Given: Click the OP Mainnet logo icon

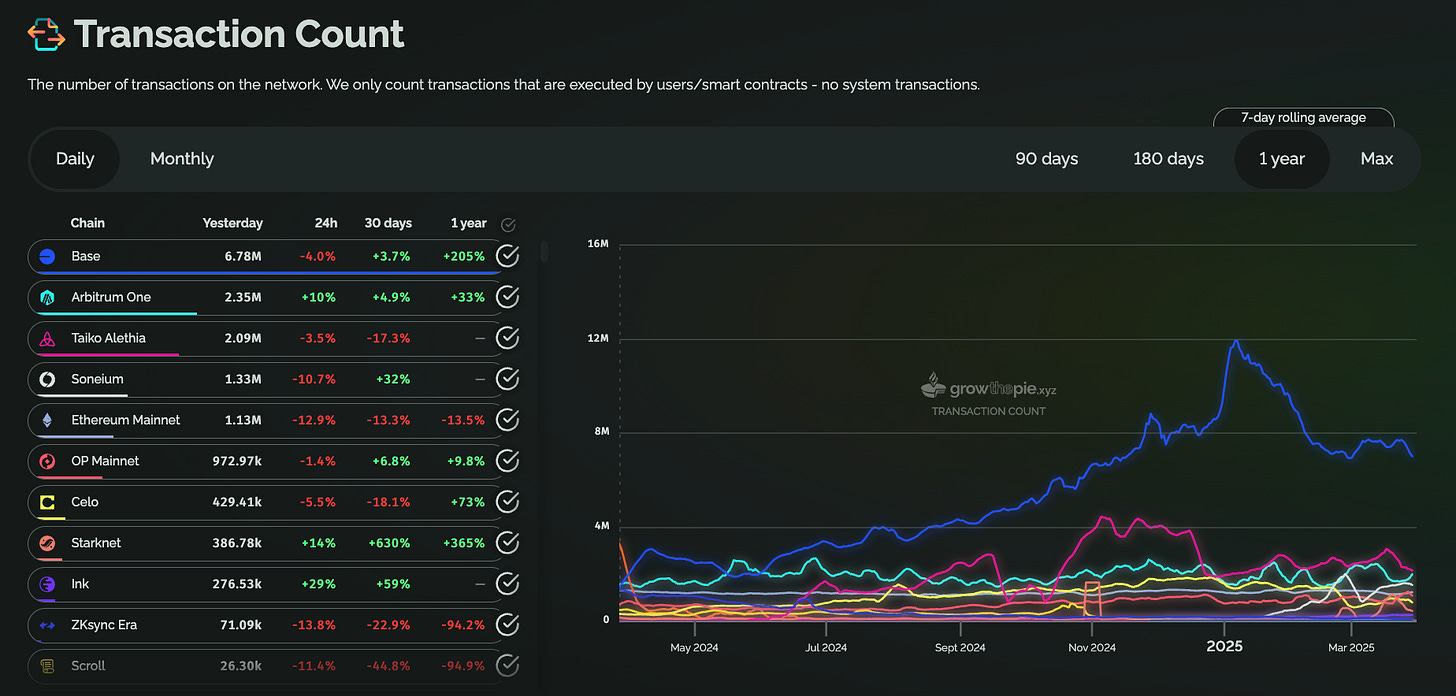Looking at the screenshot, I should click(x=47, y=461).
